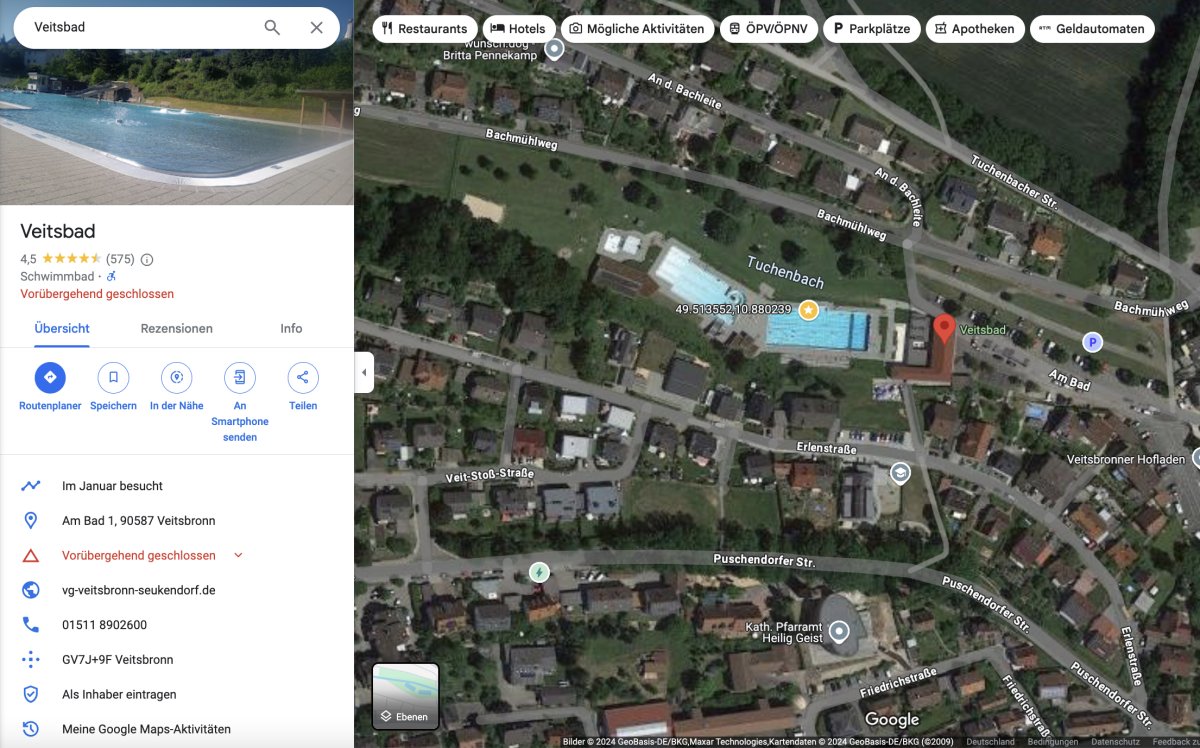Switch to the Rezensionen tab
The width and height of the screenshot is (1200, 748).
pyautogui.click(x=176, y=328)
